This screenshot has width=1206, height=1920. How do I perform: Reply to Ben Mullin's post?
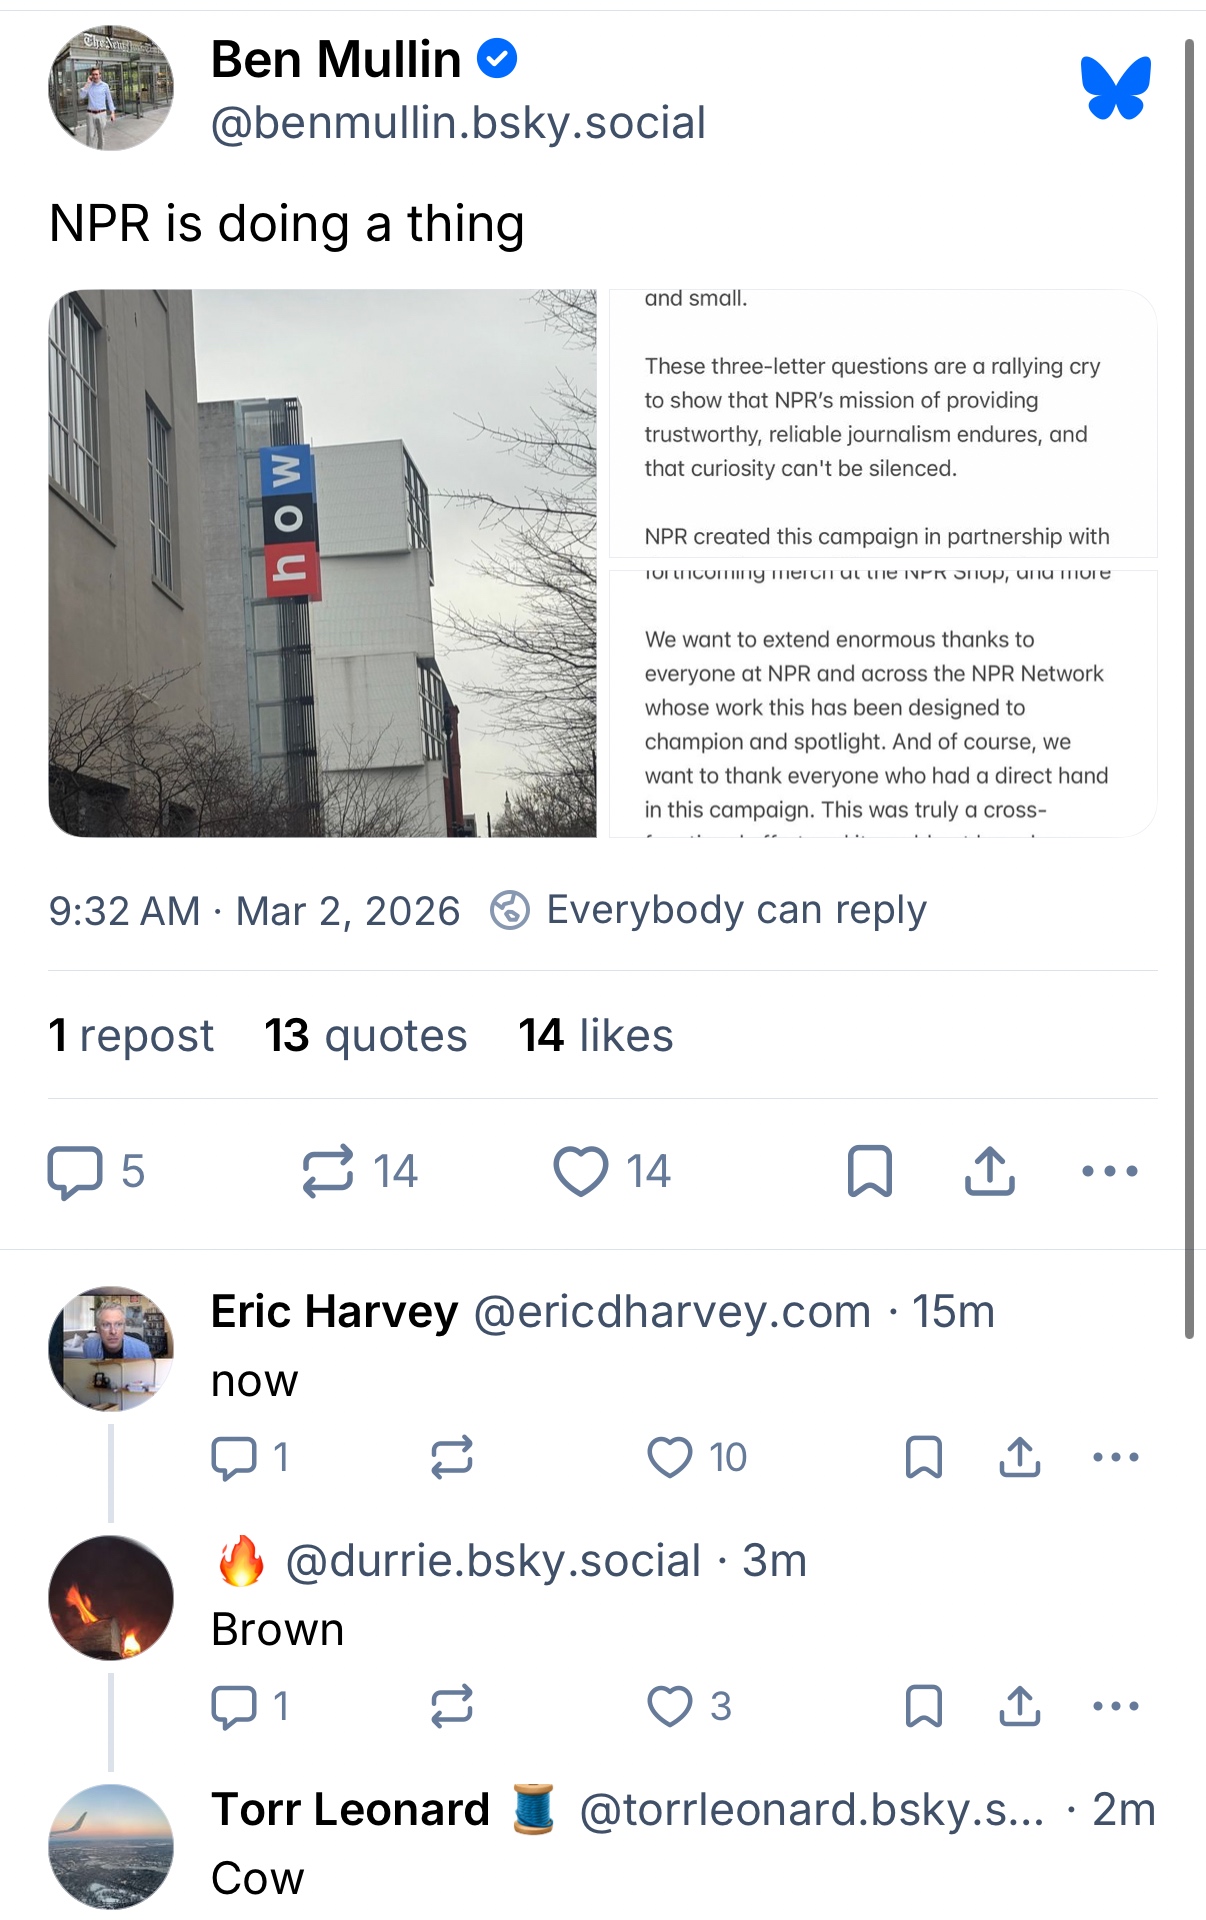click(96, 1171)
